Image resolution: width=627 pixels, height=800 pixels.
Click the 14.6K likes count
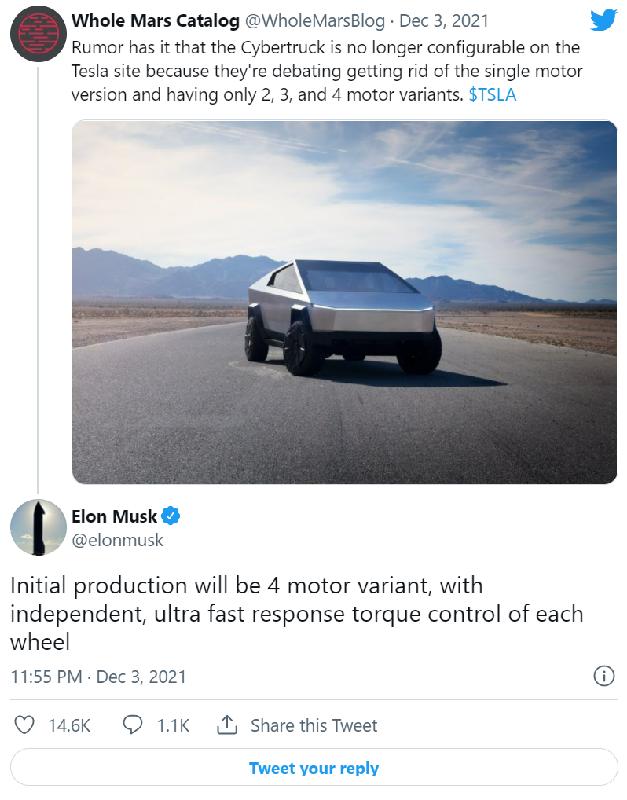70,725
